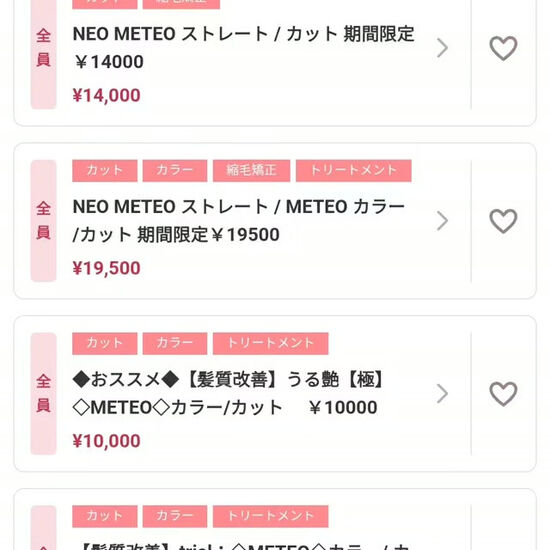This screenshot has width=550, height=550.
Task: Select トリートメント tag on ¥19,500 coupon
Action: click(354, 170)
